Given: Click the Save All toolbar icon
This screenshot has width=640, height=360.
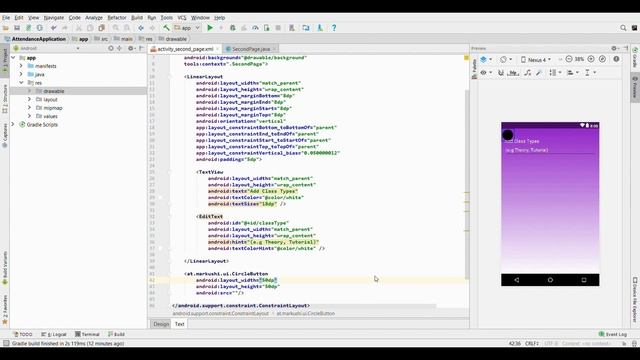Looking at the screenshot, I should tap(17, 28).
